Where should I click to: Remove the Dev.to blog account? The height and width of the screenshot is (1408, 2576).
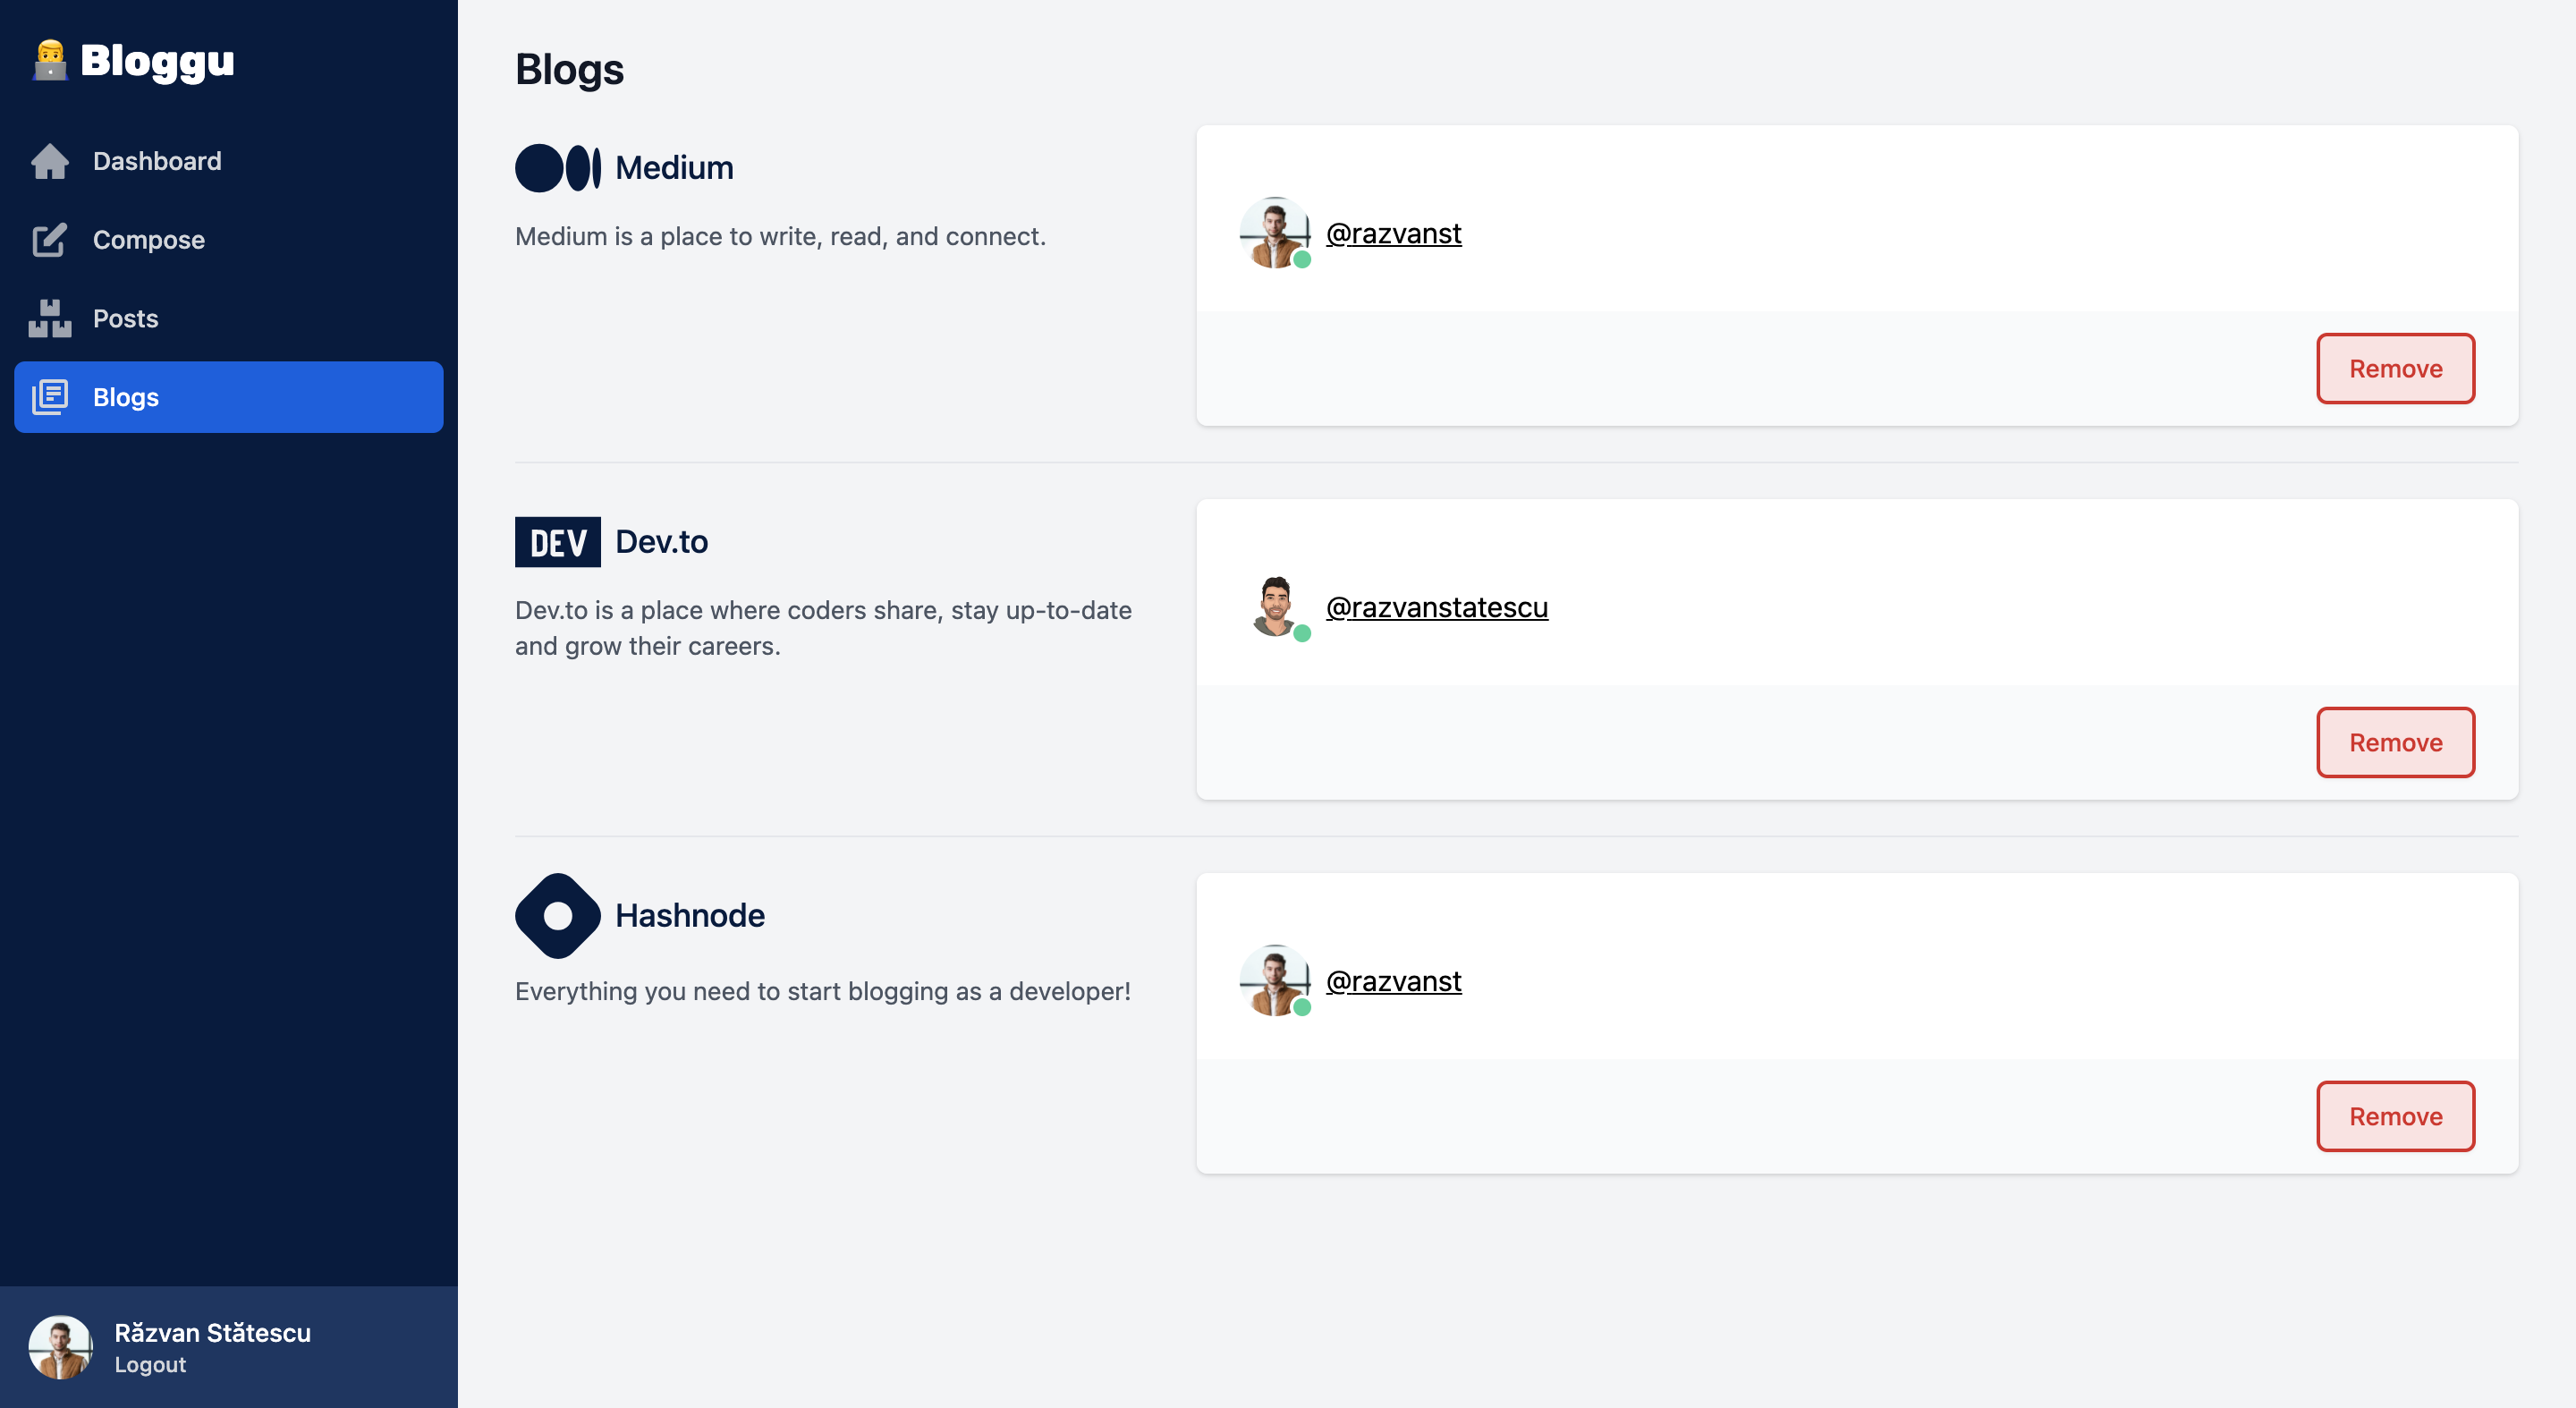(2395, 743)
